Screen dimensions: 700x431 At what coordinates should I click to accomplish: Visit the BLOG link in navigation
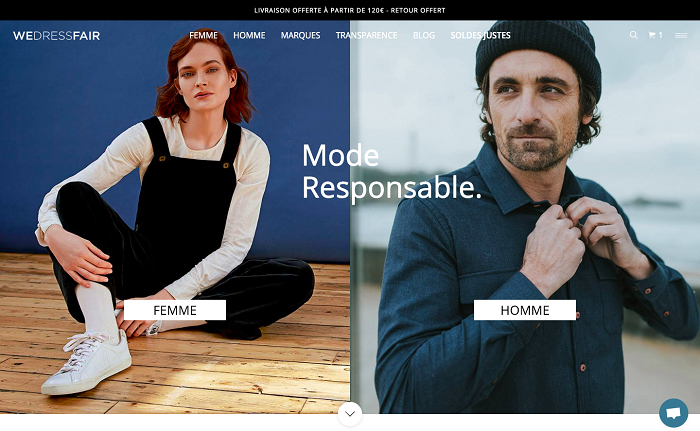424,35
